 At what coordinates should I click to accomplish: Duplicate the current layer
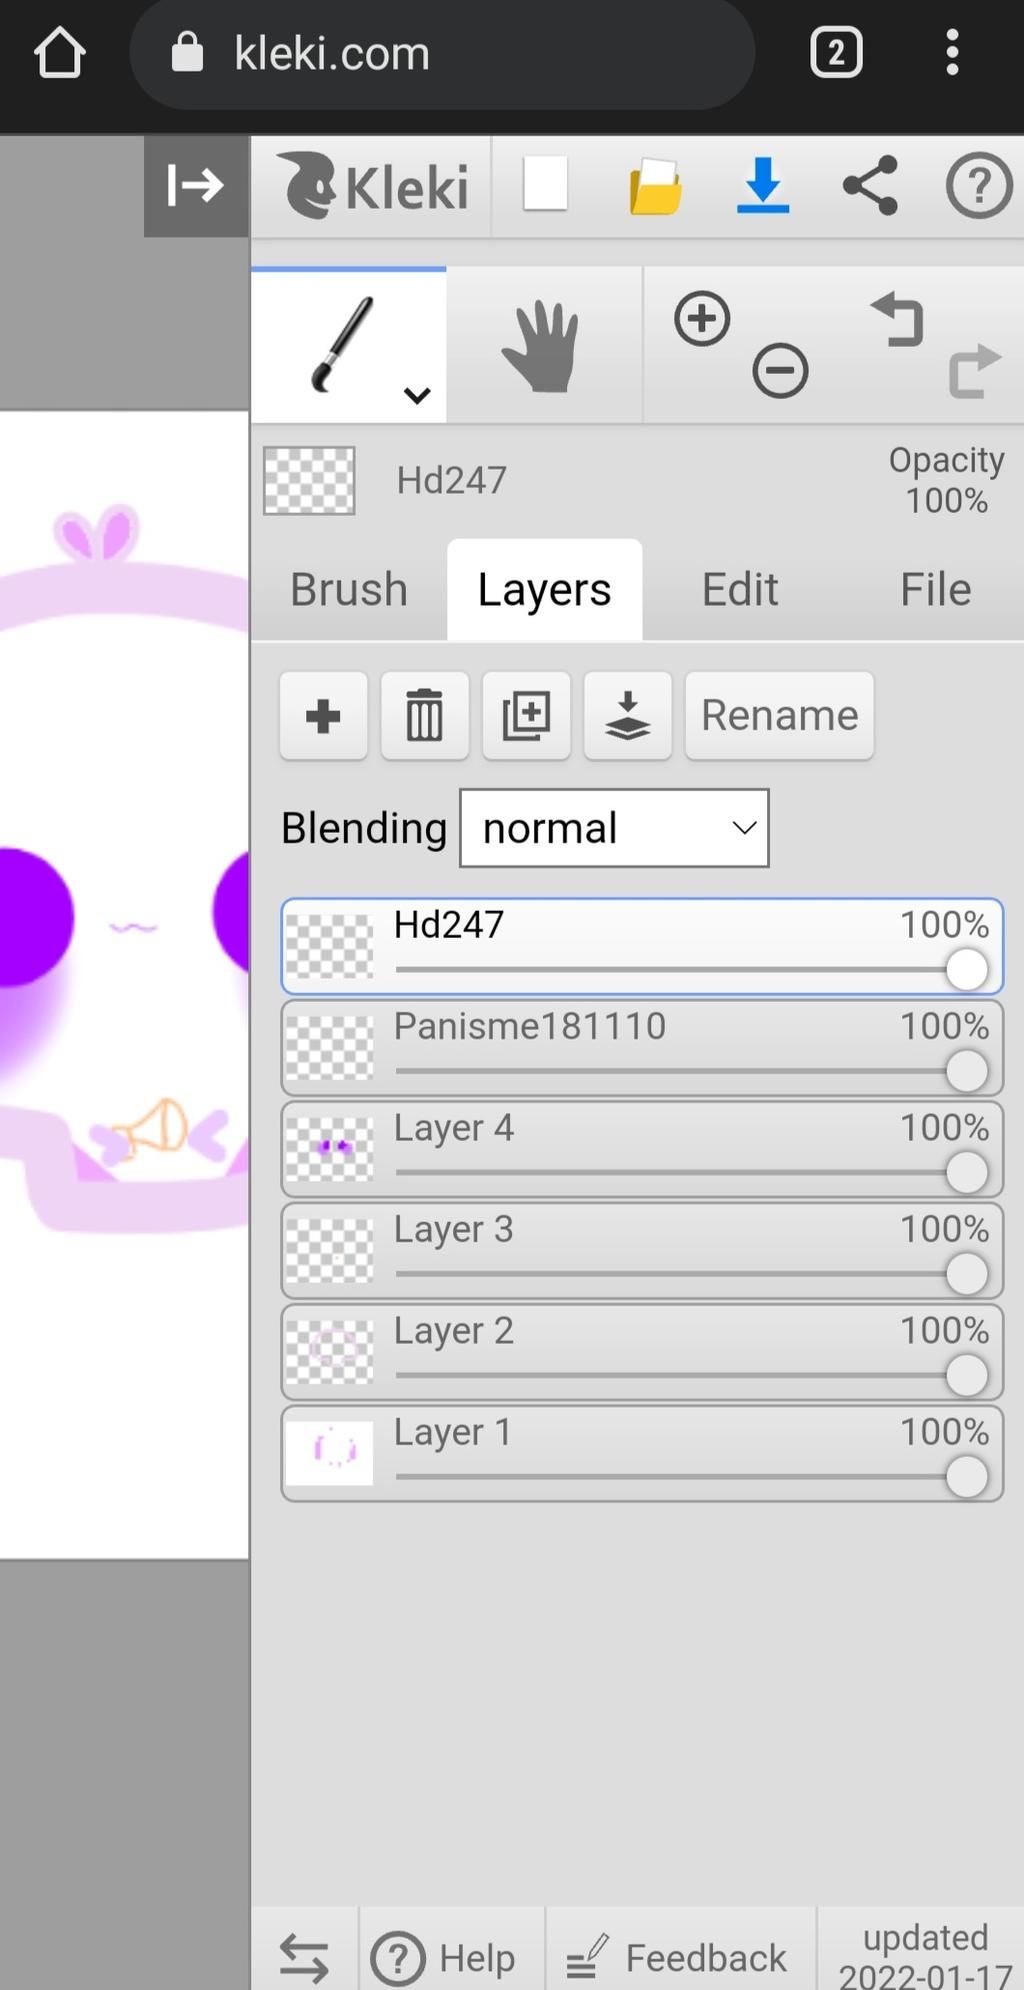[526, 716]
